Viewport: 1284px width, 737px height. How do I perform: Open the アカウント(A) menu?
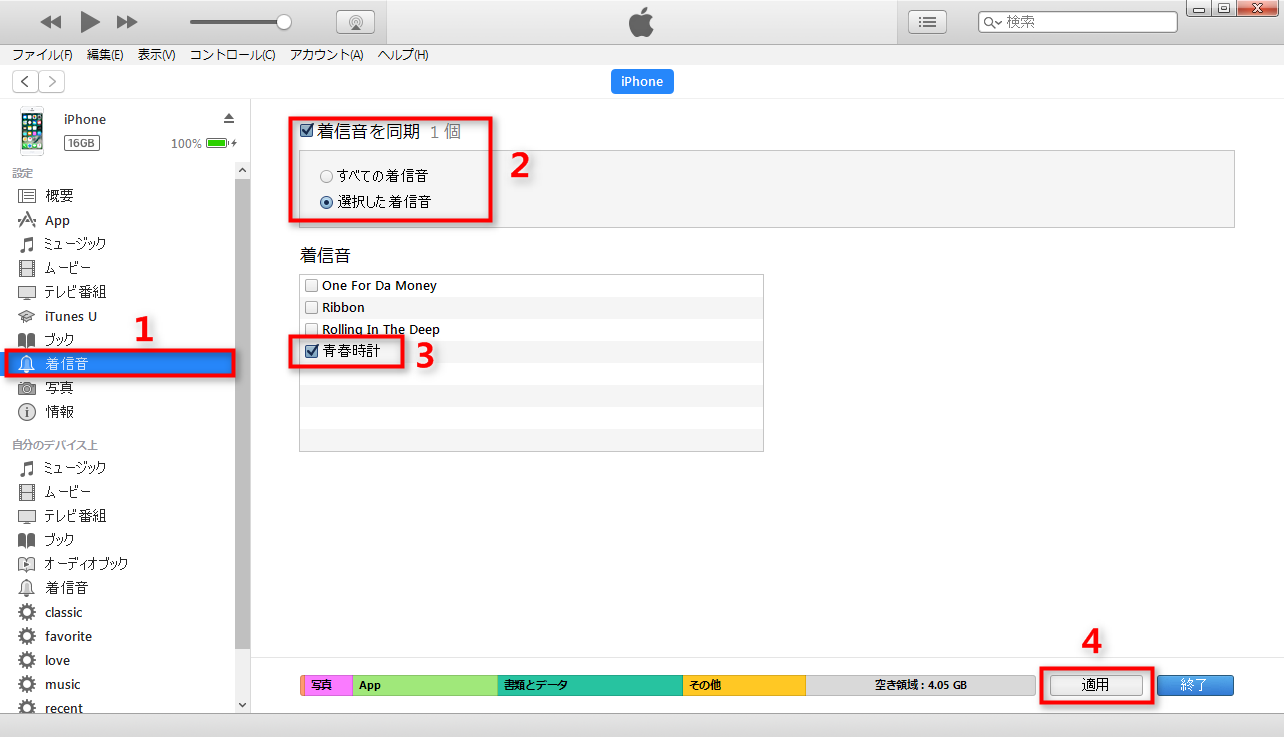pos(326,55)
